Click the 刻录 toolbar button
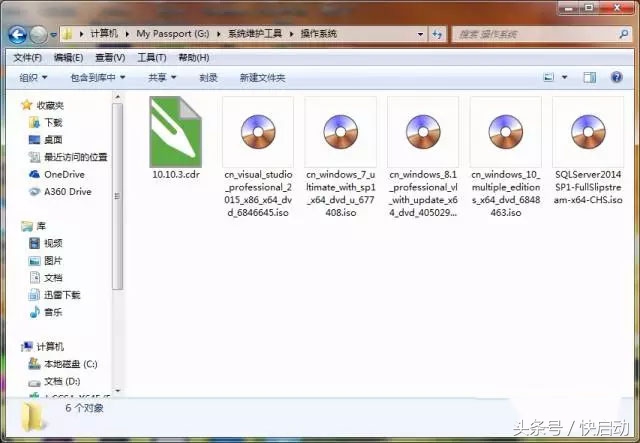Viewport: 640px width, 443px height. click(208, 78)
